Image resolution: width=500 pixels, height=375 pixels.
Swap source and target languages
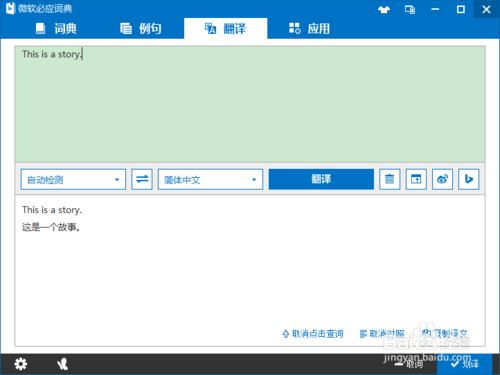point(142,179)
